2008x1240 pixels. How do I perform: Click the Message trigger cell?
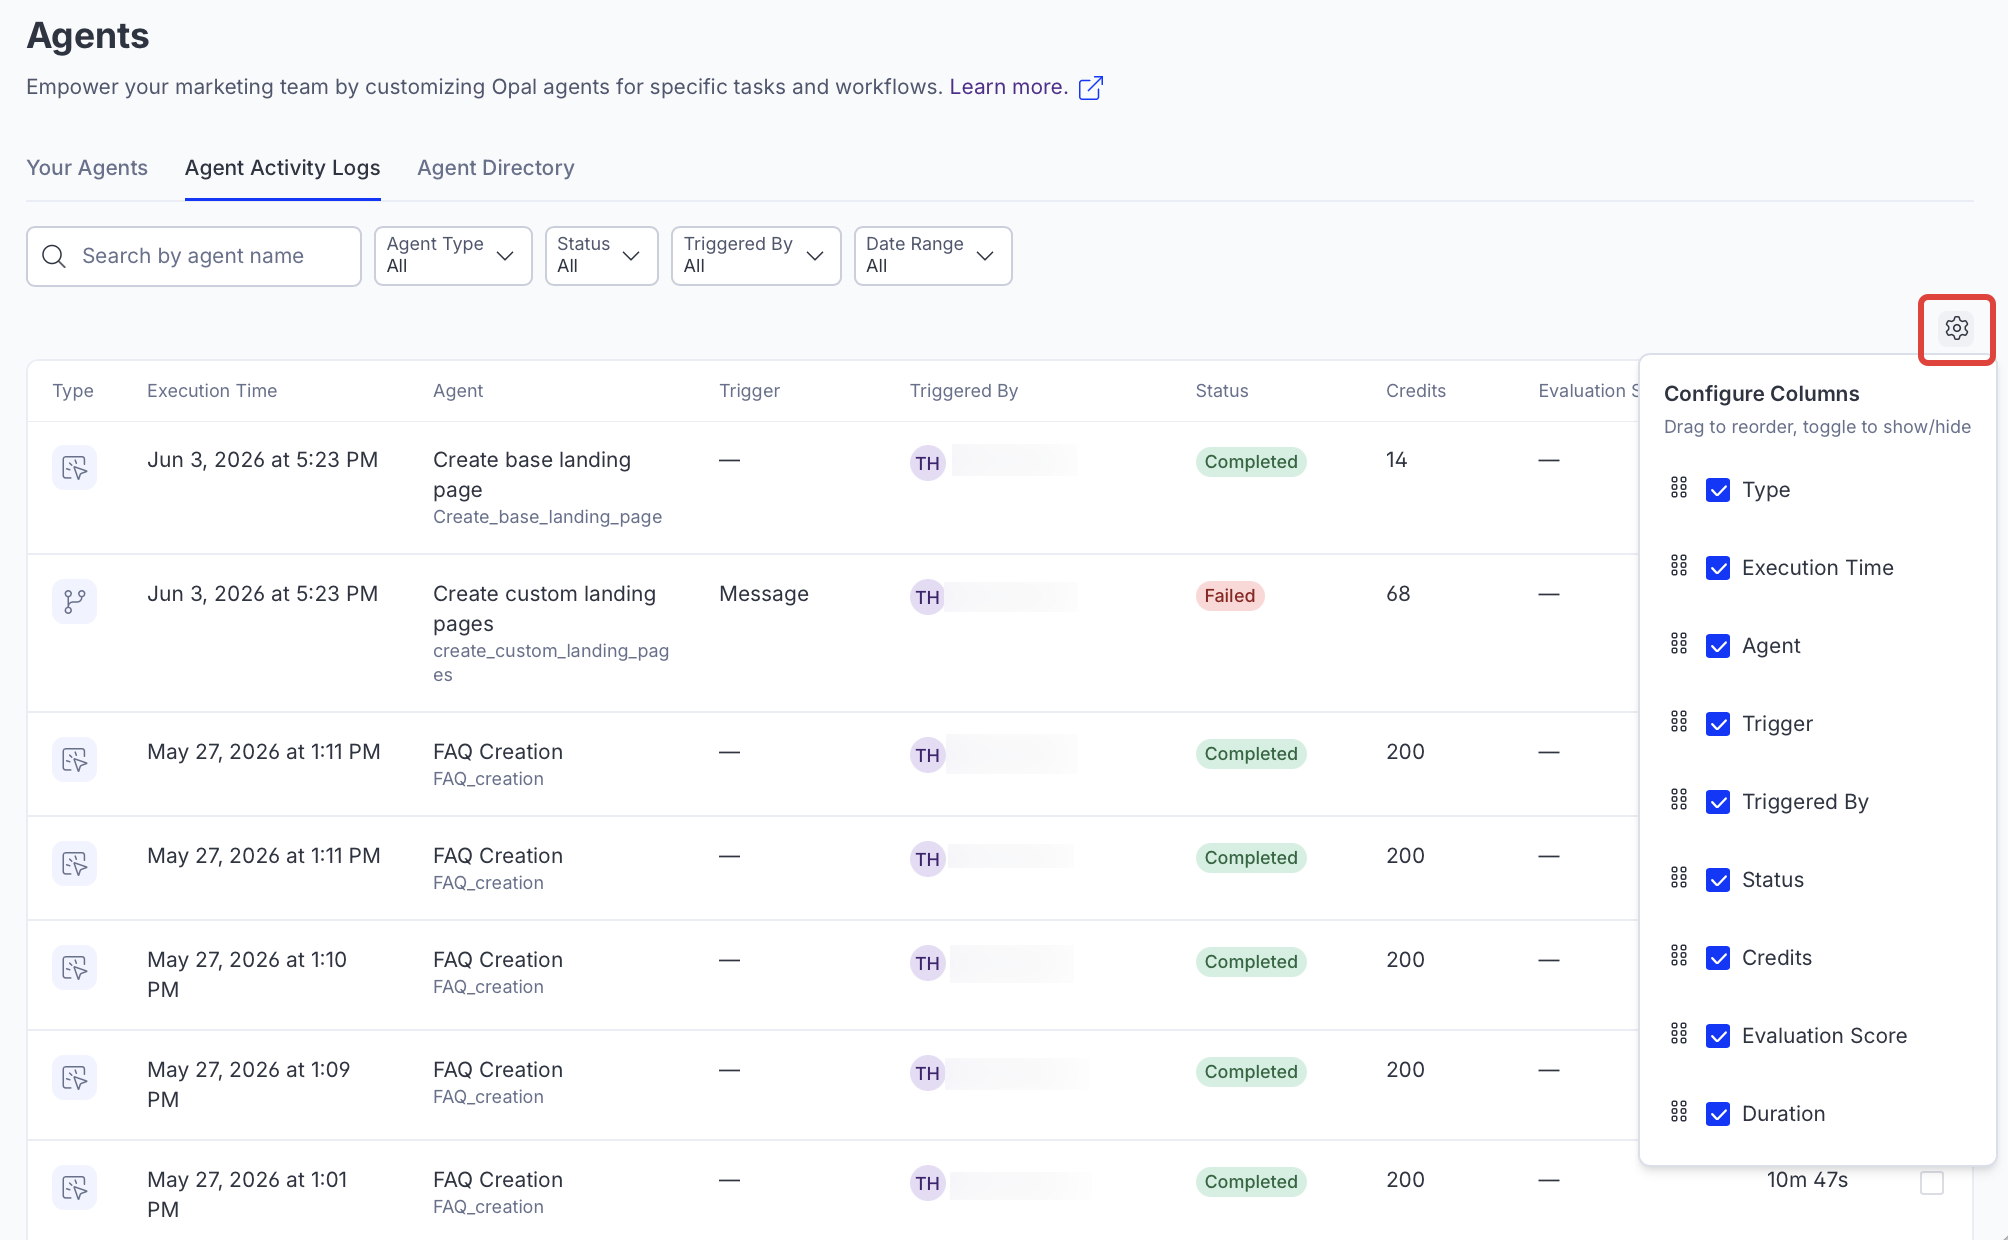pyautogui.click(x=764, y=594)
